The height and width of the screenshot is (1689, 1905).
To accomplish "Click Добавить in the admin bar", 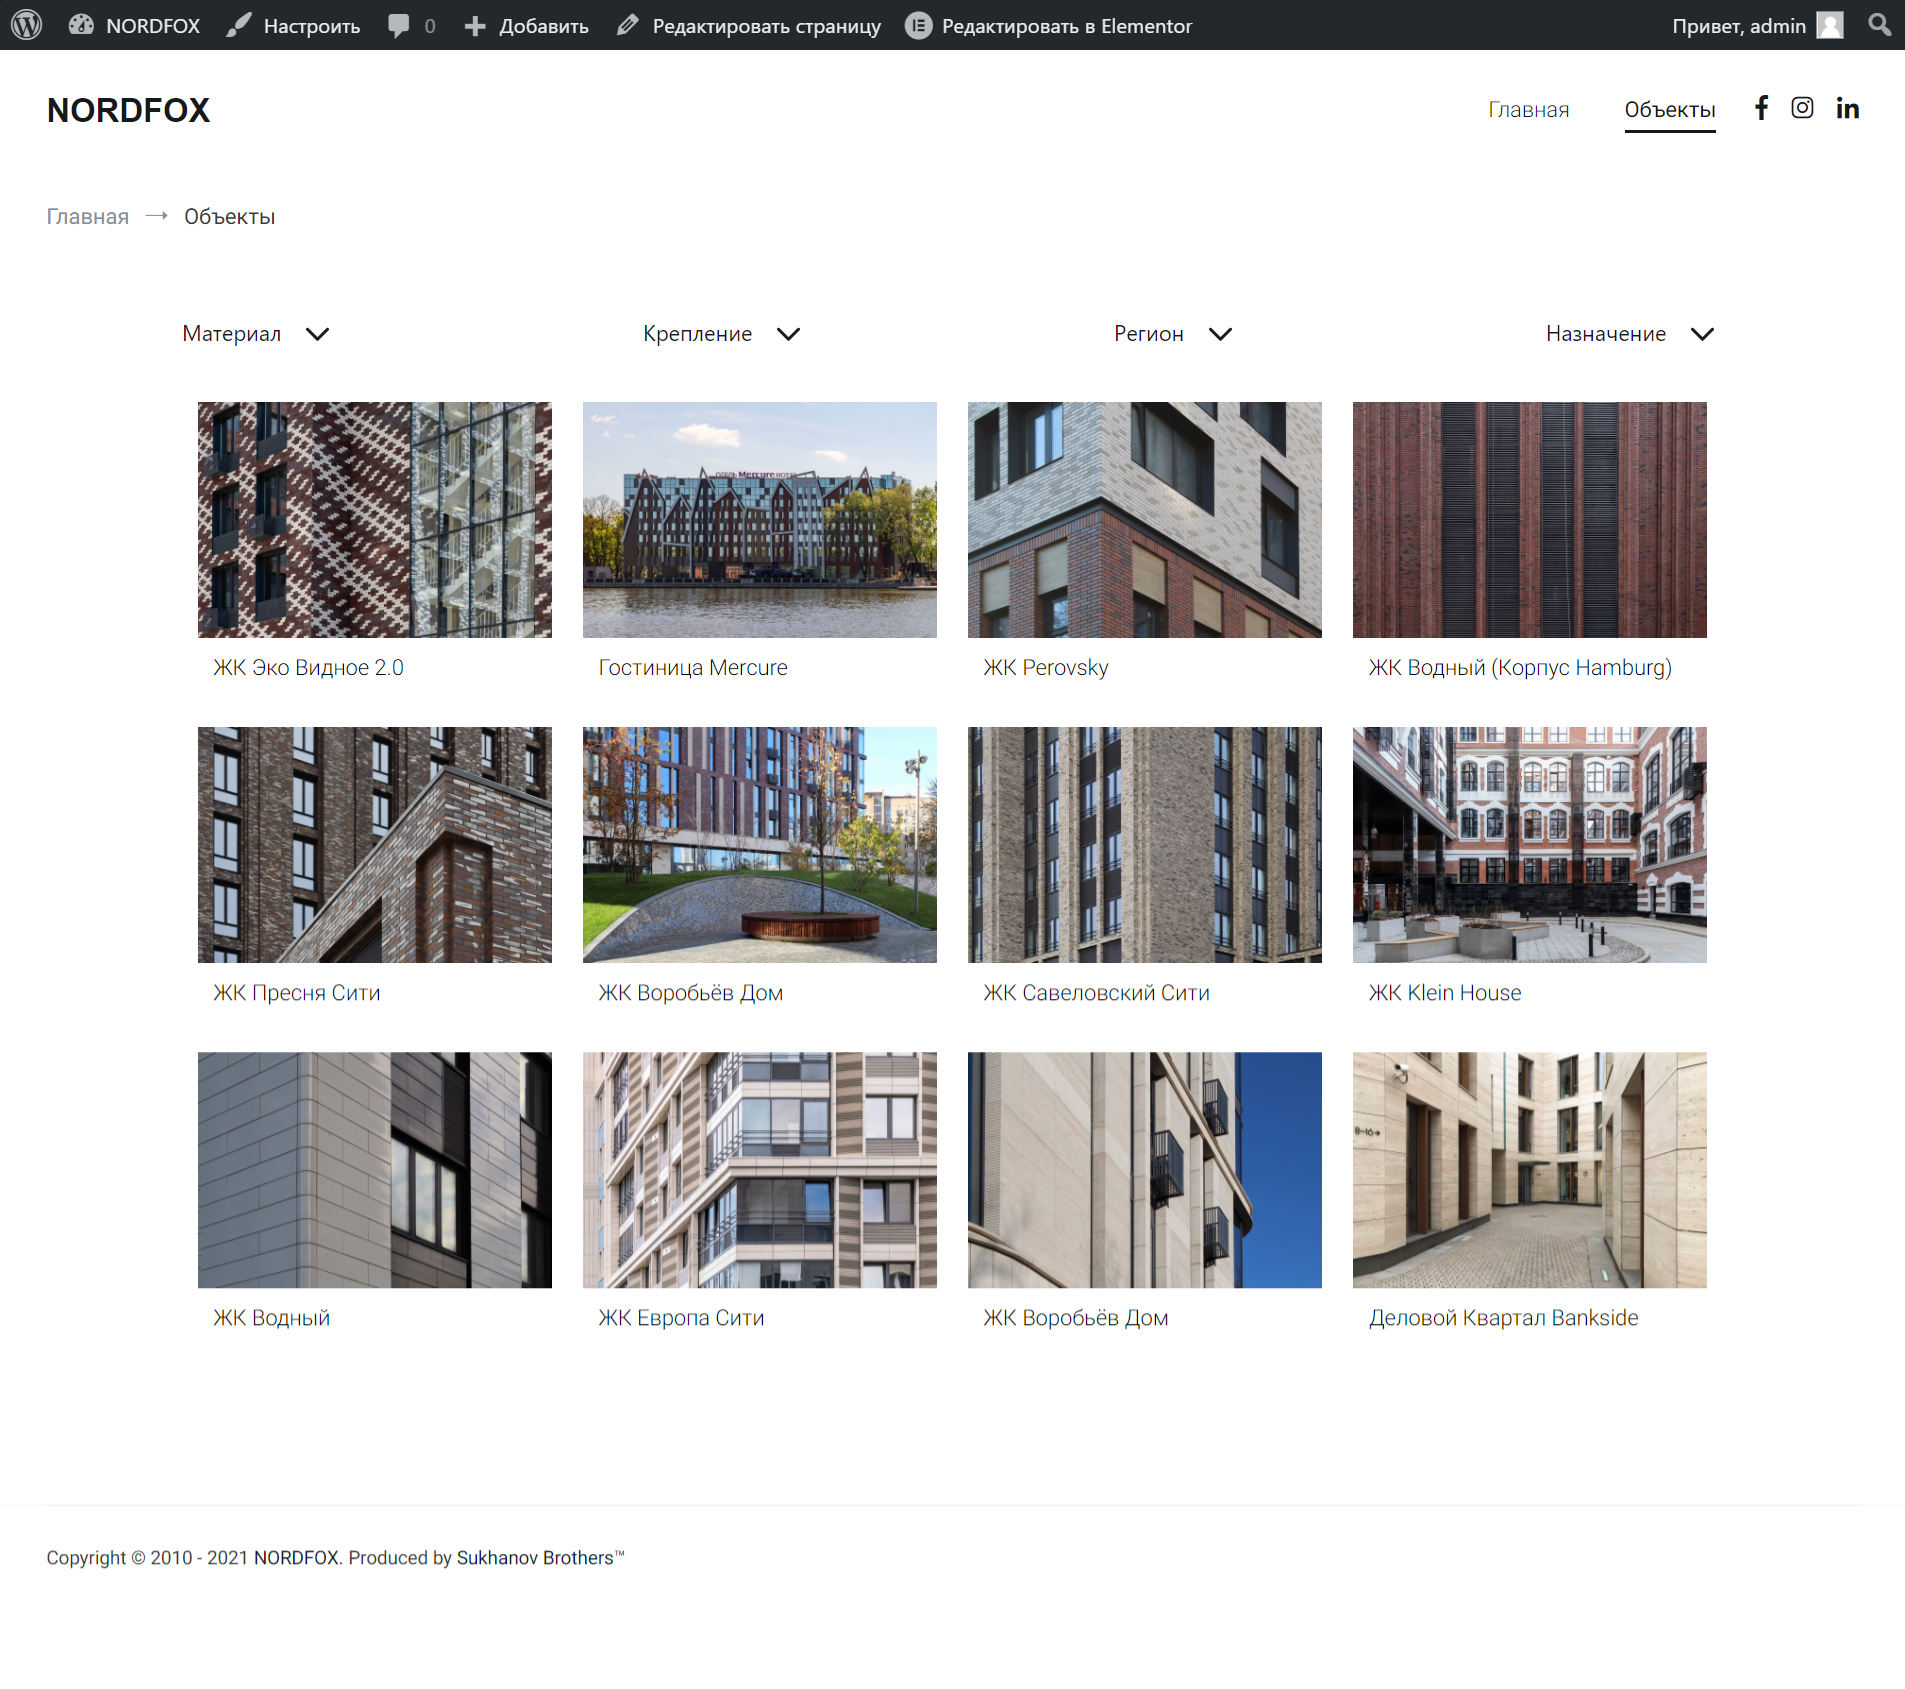I will point(527,26).
